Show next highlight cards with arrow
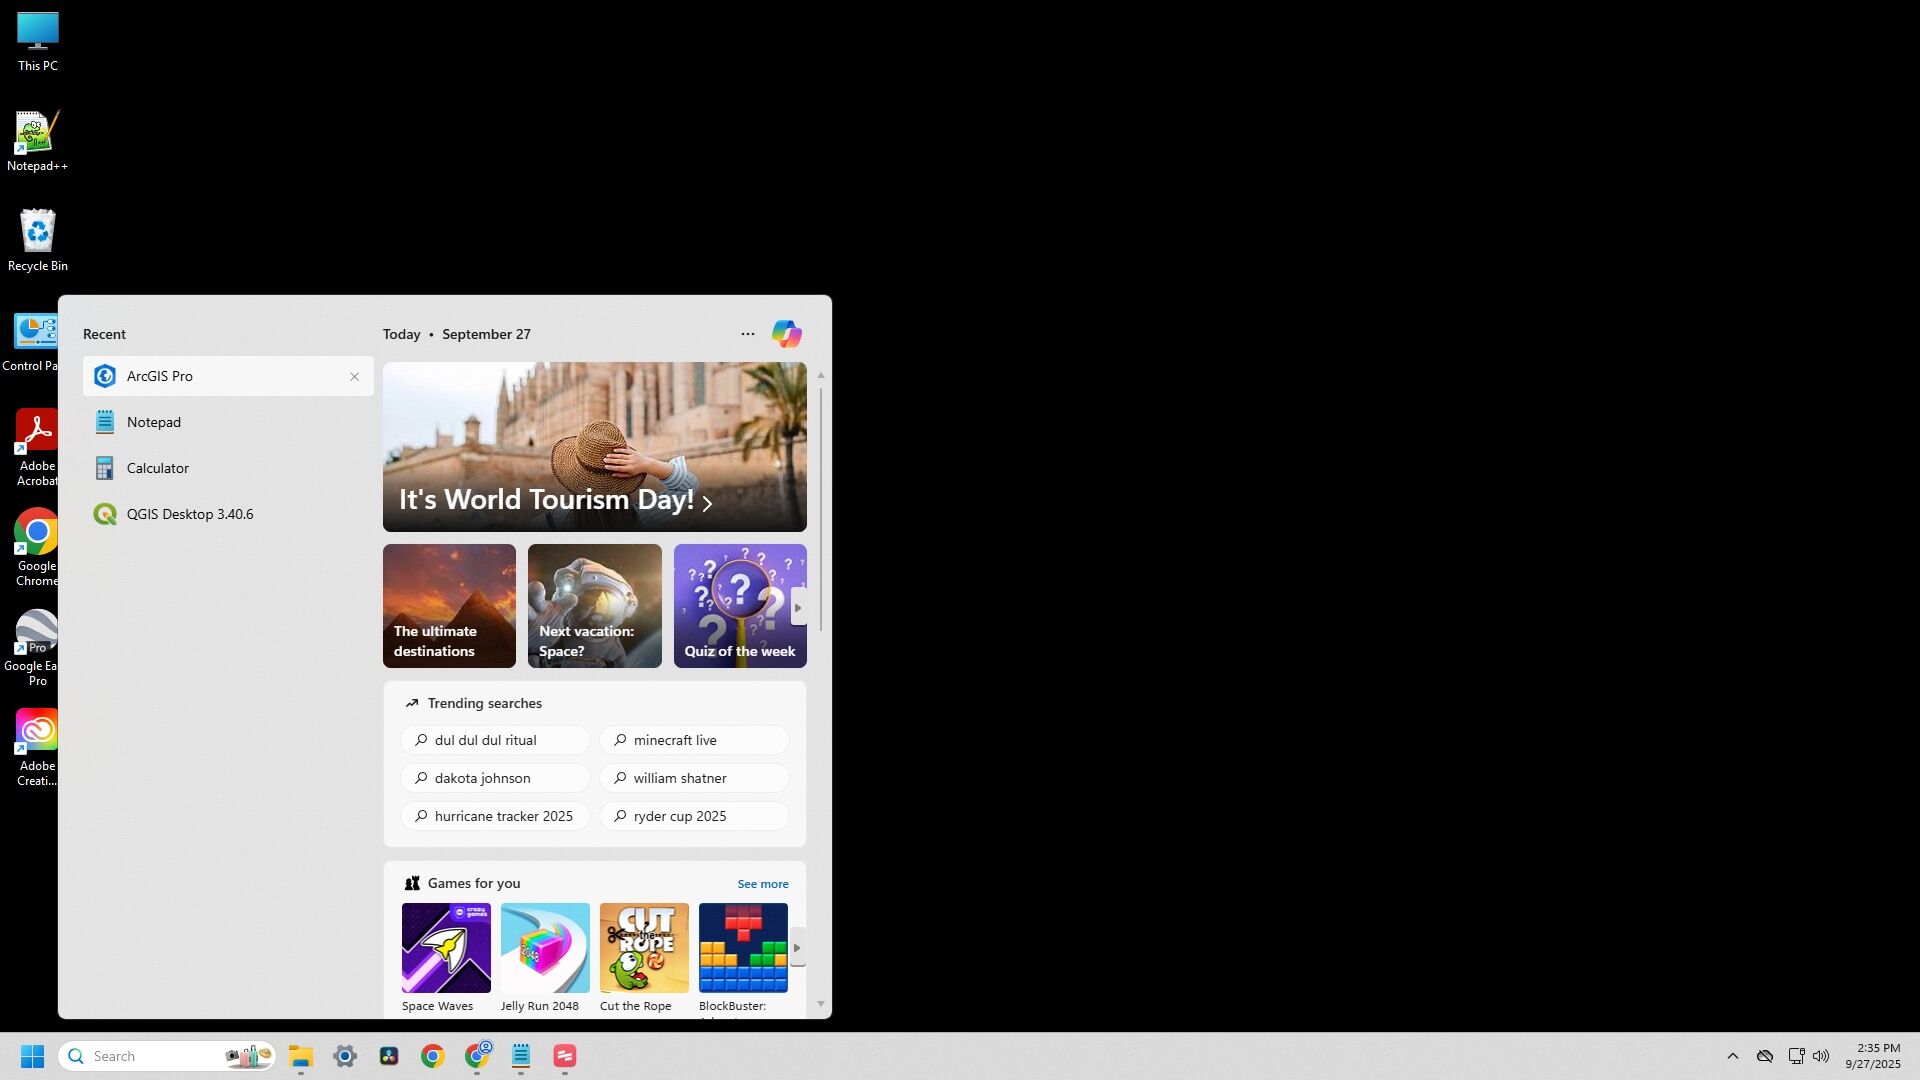Viewport: 1920px width, 1080px height. [x=798, y=607]
